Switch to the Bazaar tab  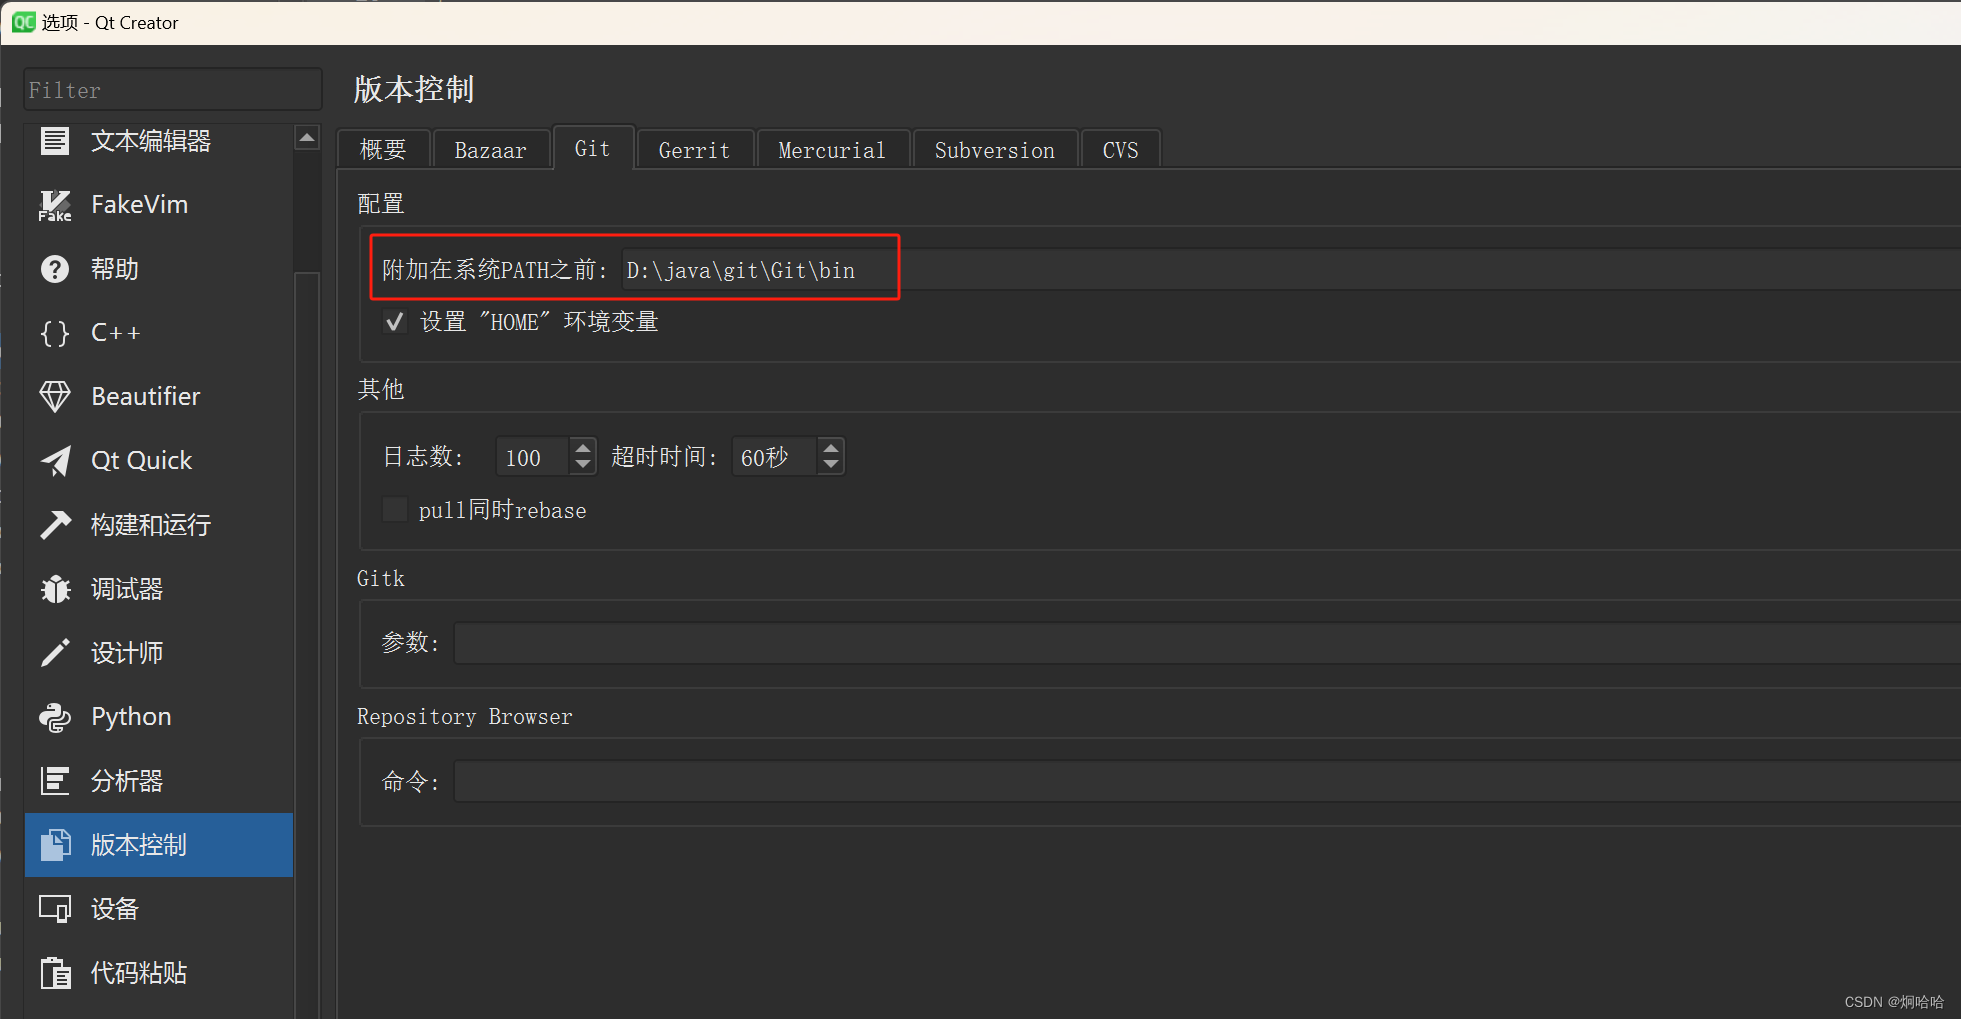491,150
